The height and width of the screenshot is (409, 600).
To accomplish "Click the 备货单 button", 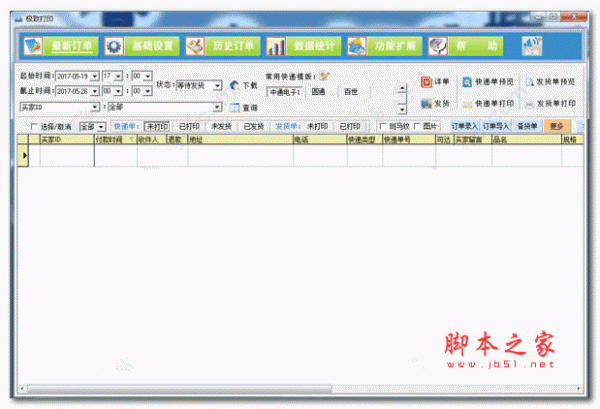I will coord(527,126).
